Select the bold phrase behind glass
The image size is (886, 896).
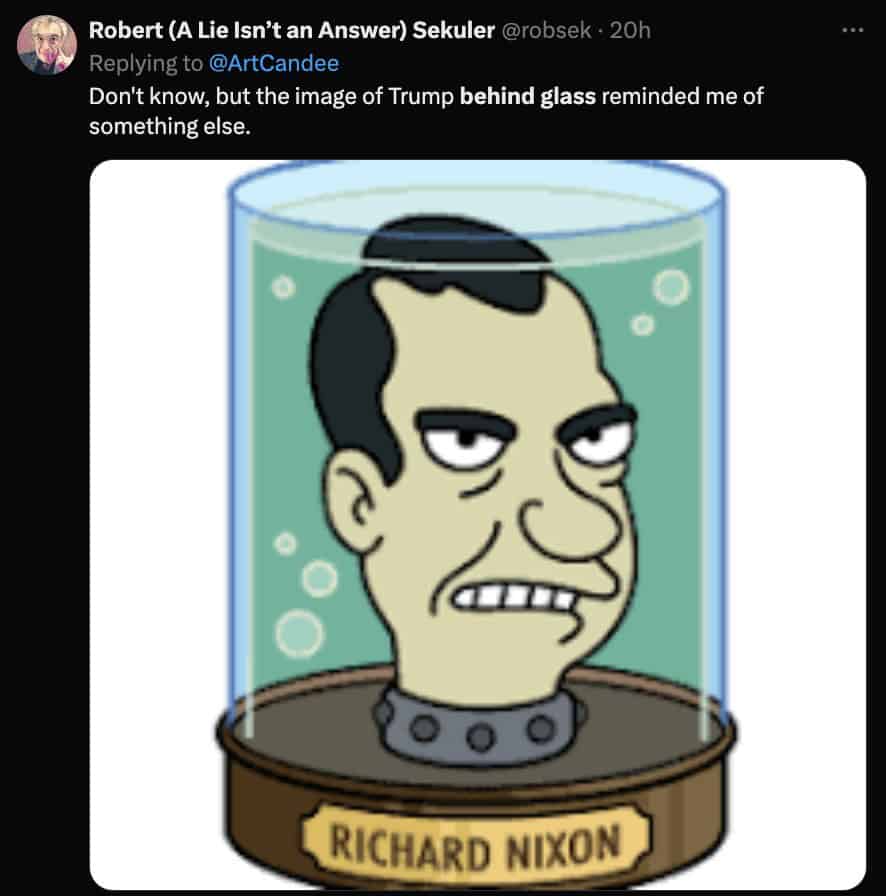pyautogui.click(x=530, y=96)
